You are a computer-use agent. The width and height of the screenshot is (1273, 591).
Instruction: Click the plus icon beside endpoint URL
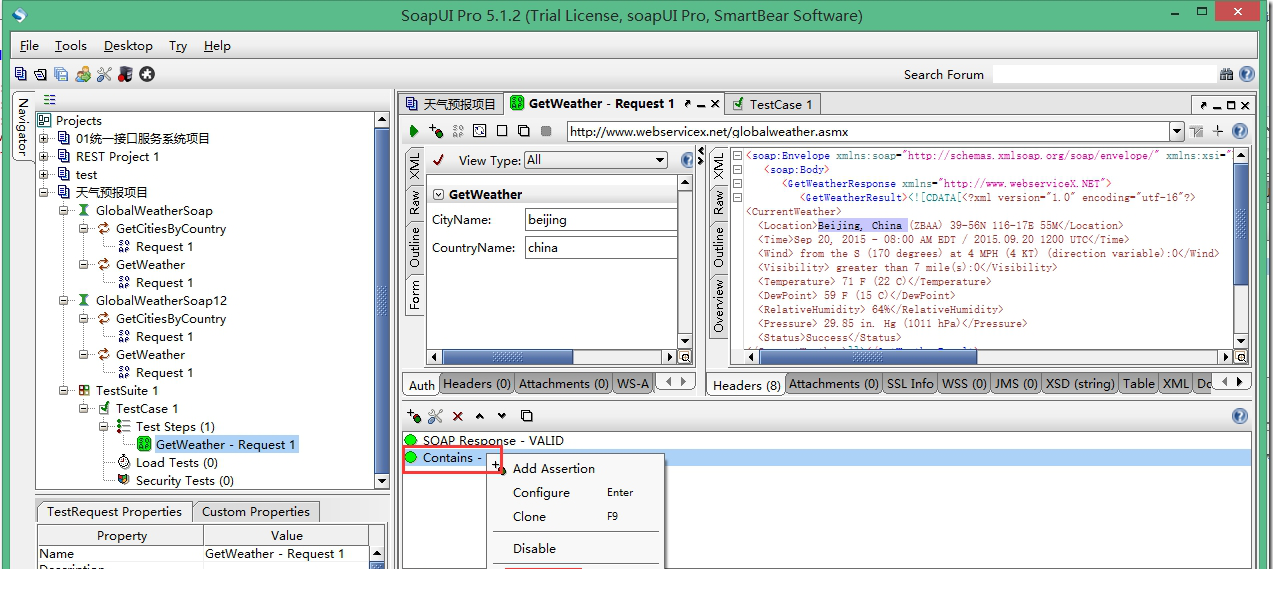pos(1218,131)
